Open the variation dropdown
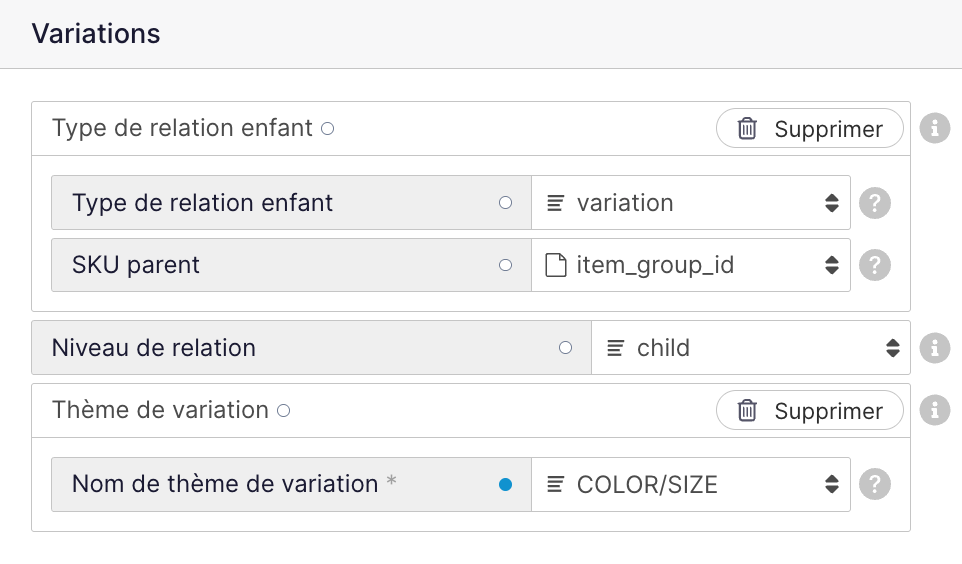The height and width of the screenshot is (564, 962). [x=691, y=203]
